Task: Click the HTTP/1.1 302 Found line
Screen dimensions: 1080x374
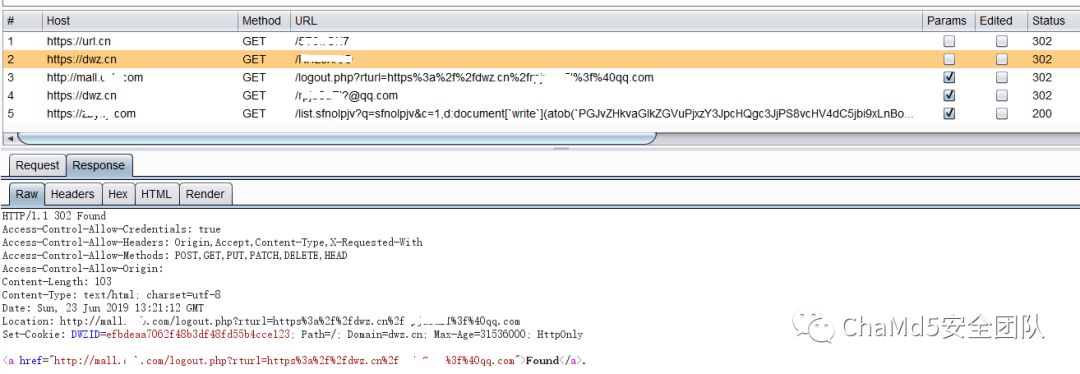Action: click(54, 216)
